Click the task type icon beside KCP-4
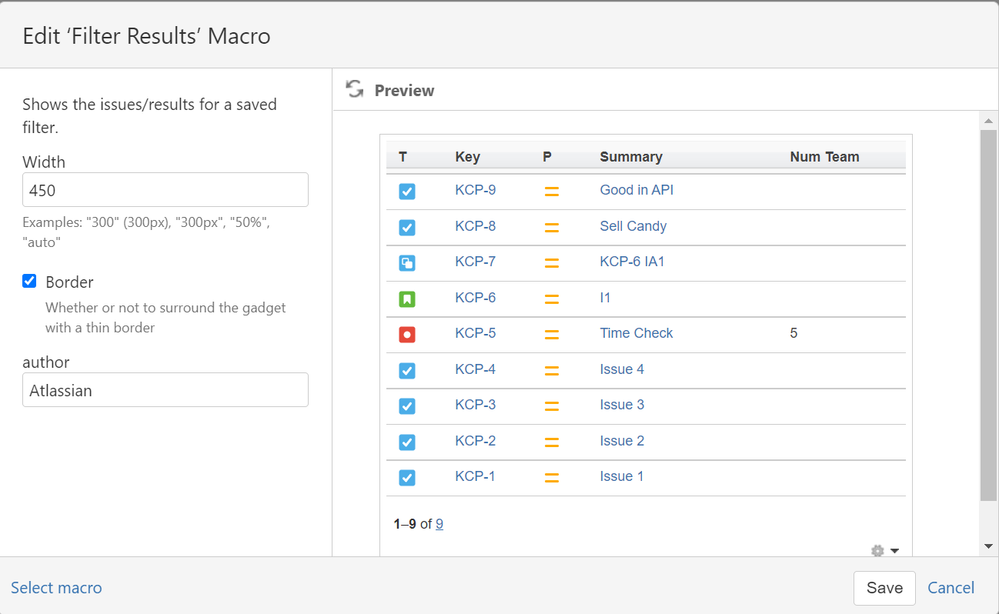 click(406, 370)
